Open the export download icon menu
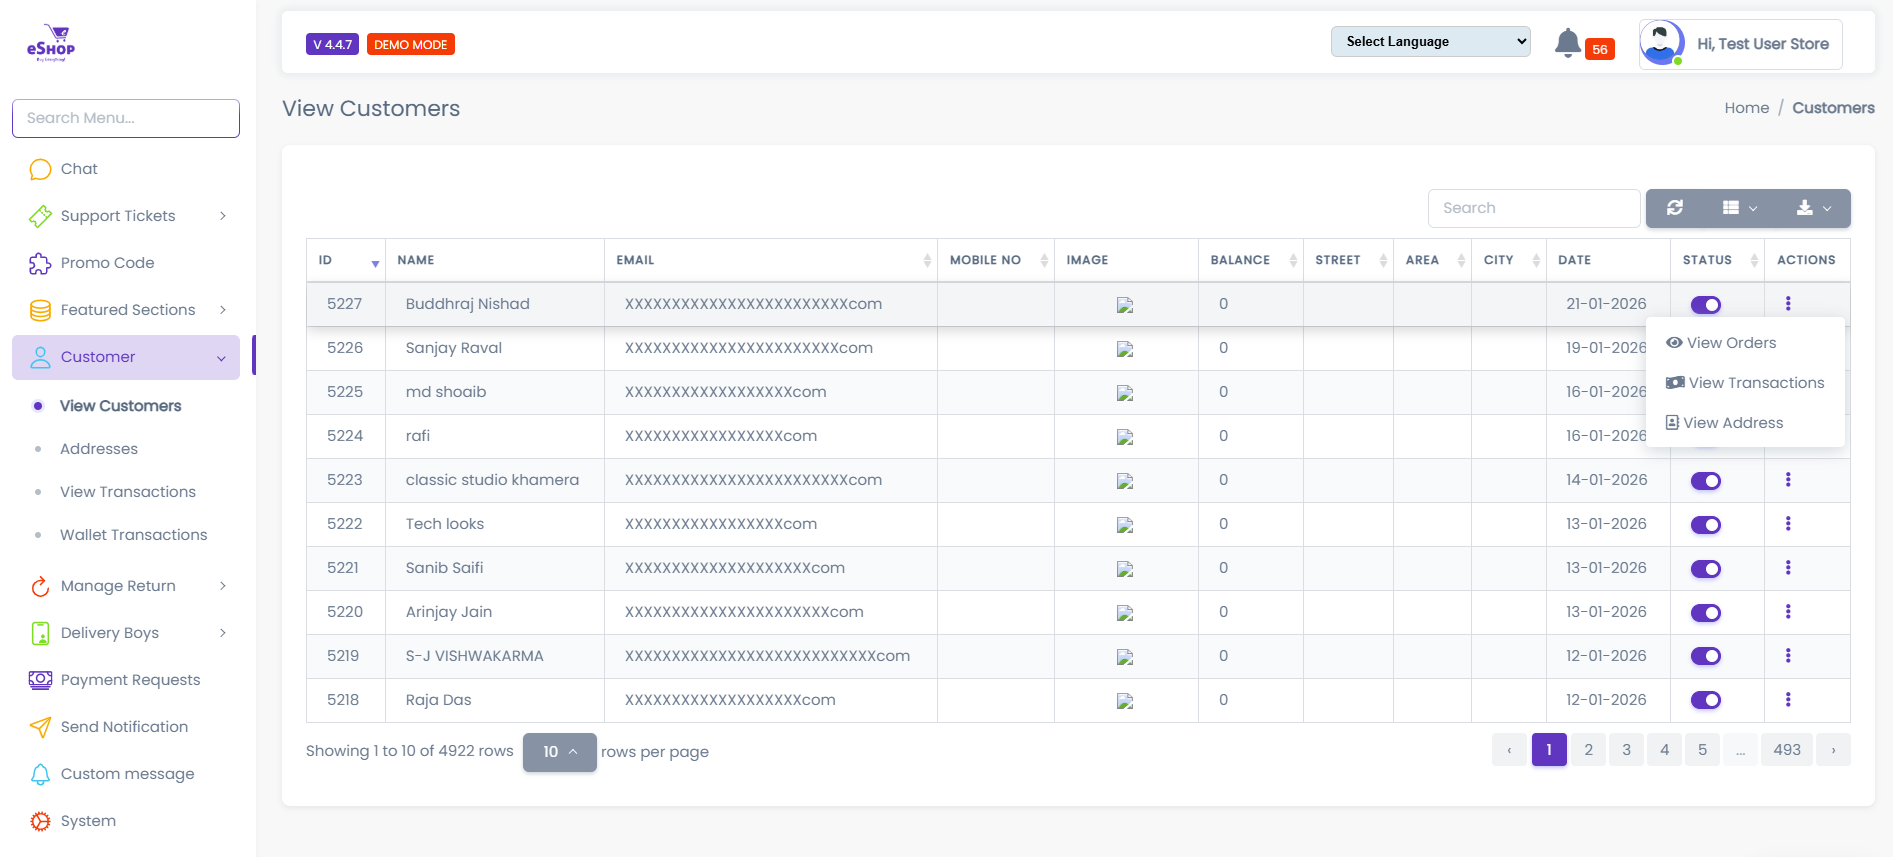Screen dimensions: 1893x857 [x=1813, y=208]
